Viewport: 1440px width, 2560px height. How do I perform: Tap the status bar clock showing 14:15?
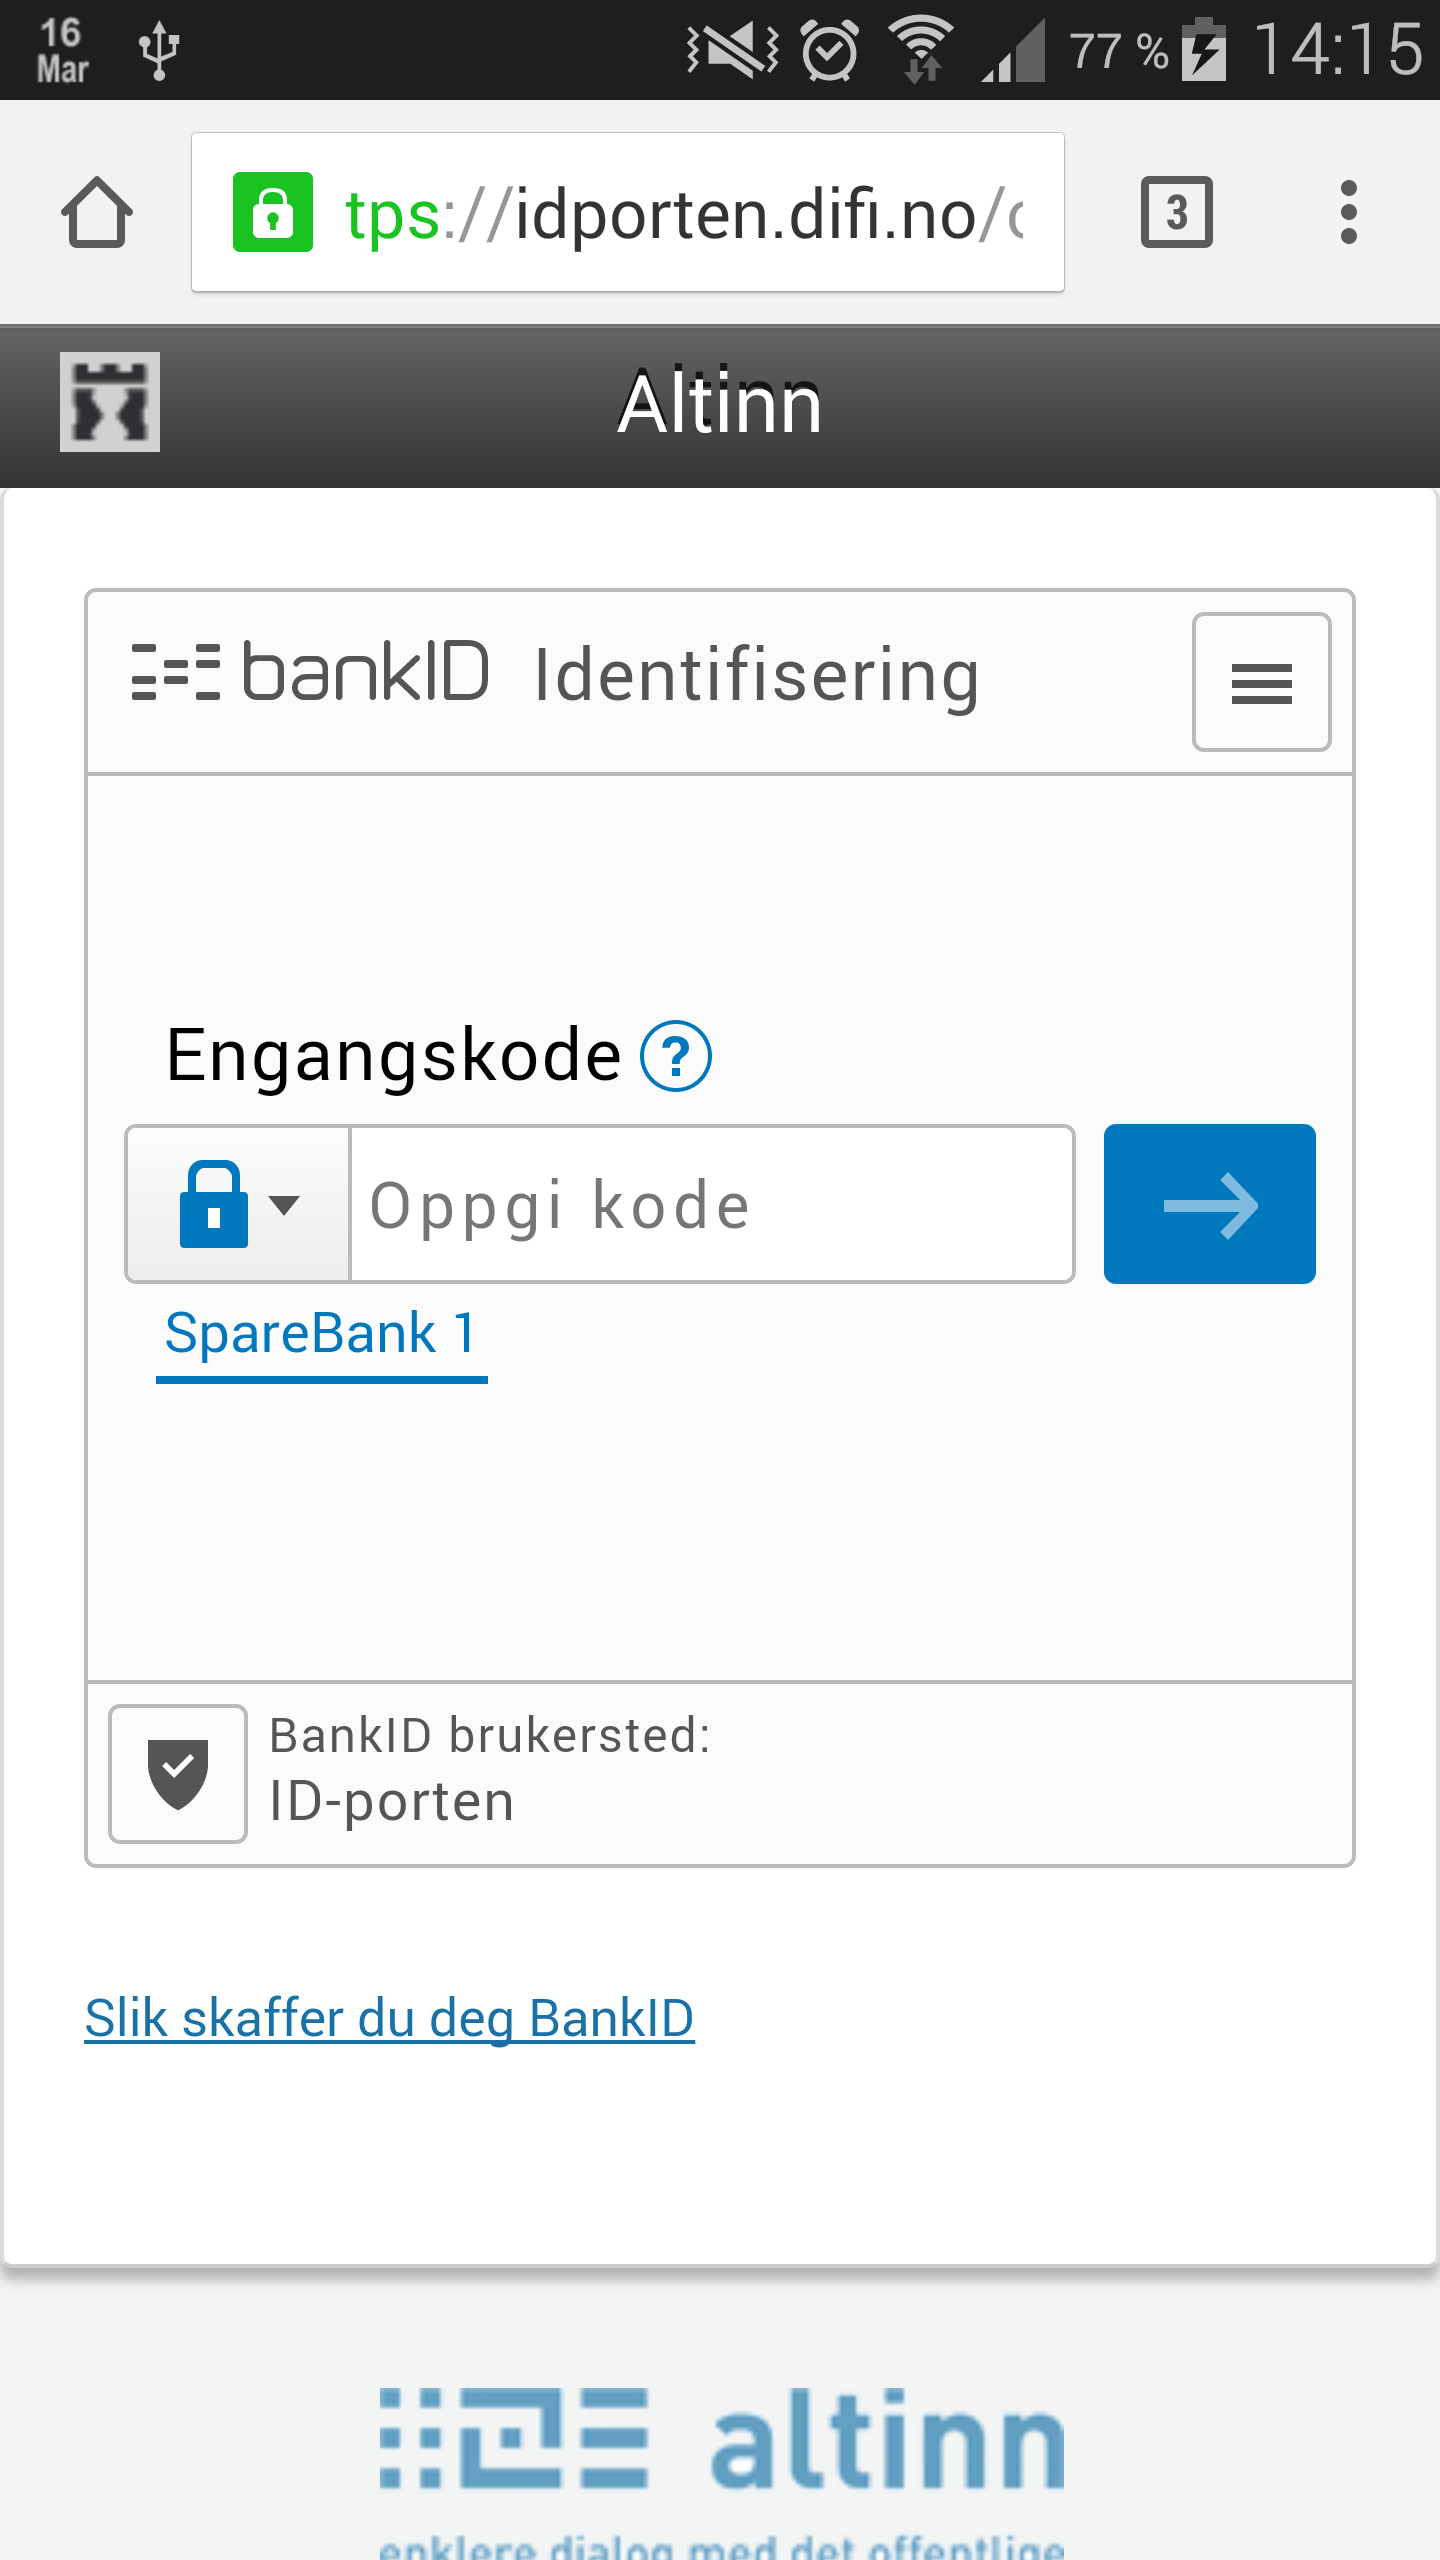1339,49
